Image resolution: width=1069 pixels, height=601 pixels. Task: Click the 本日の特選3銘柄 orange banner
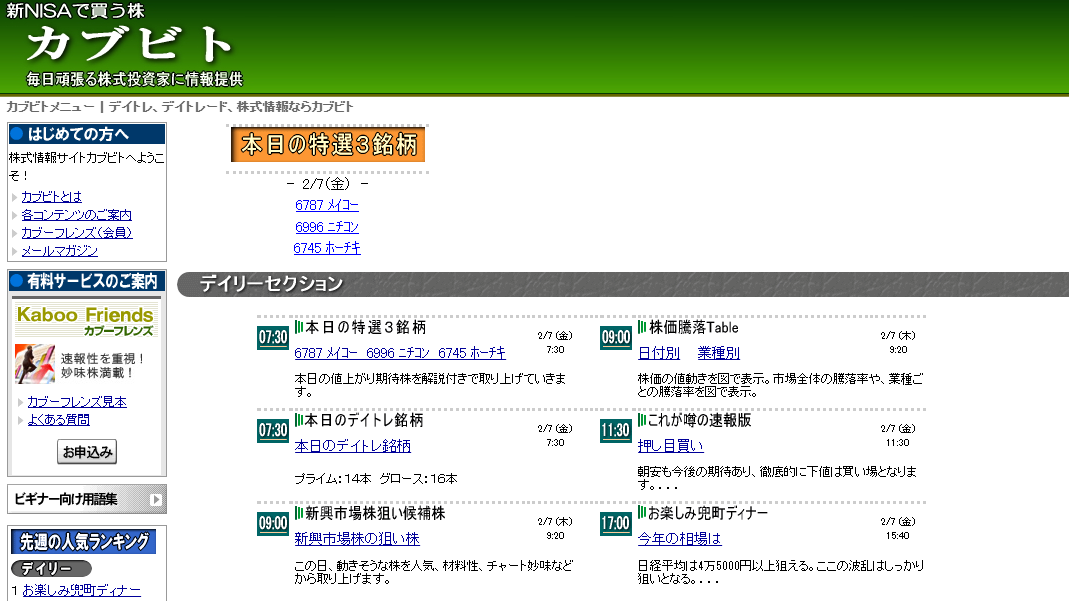[328, 144]
